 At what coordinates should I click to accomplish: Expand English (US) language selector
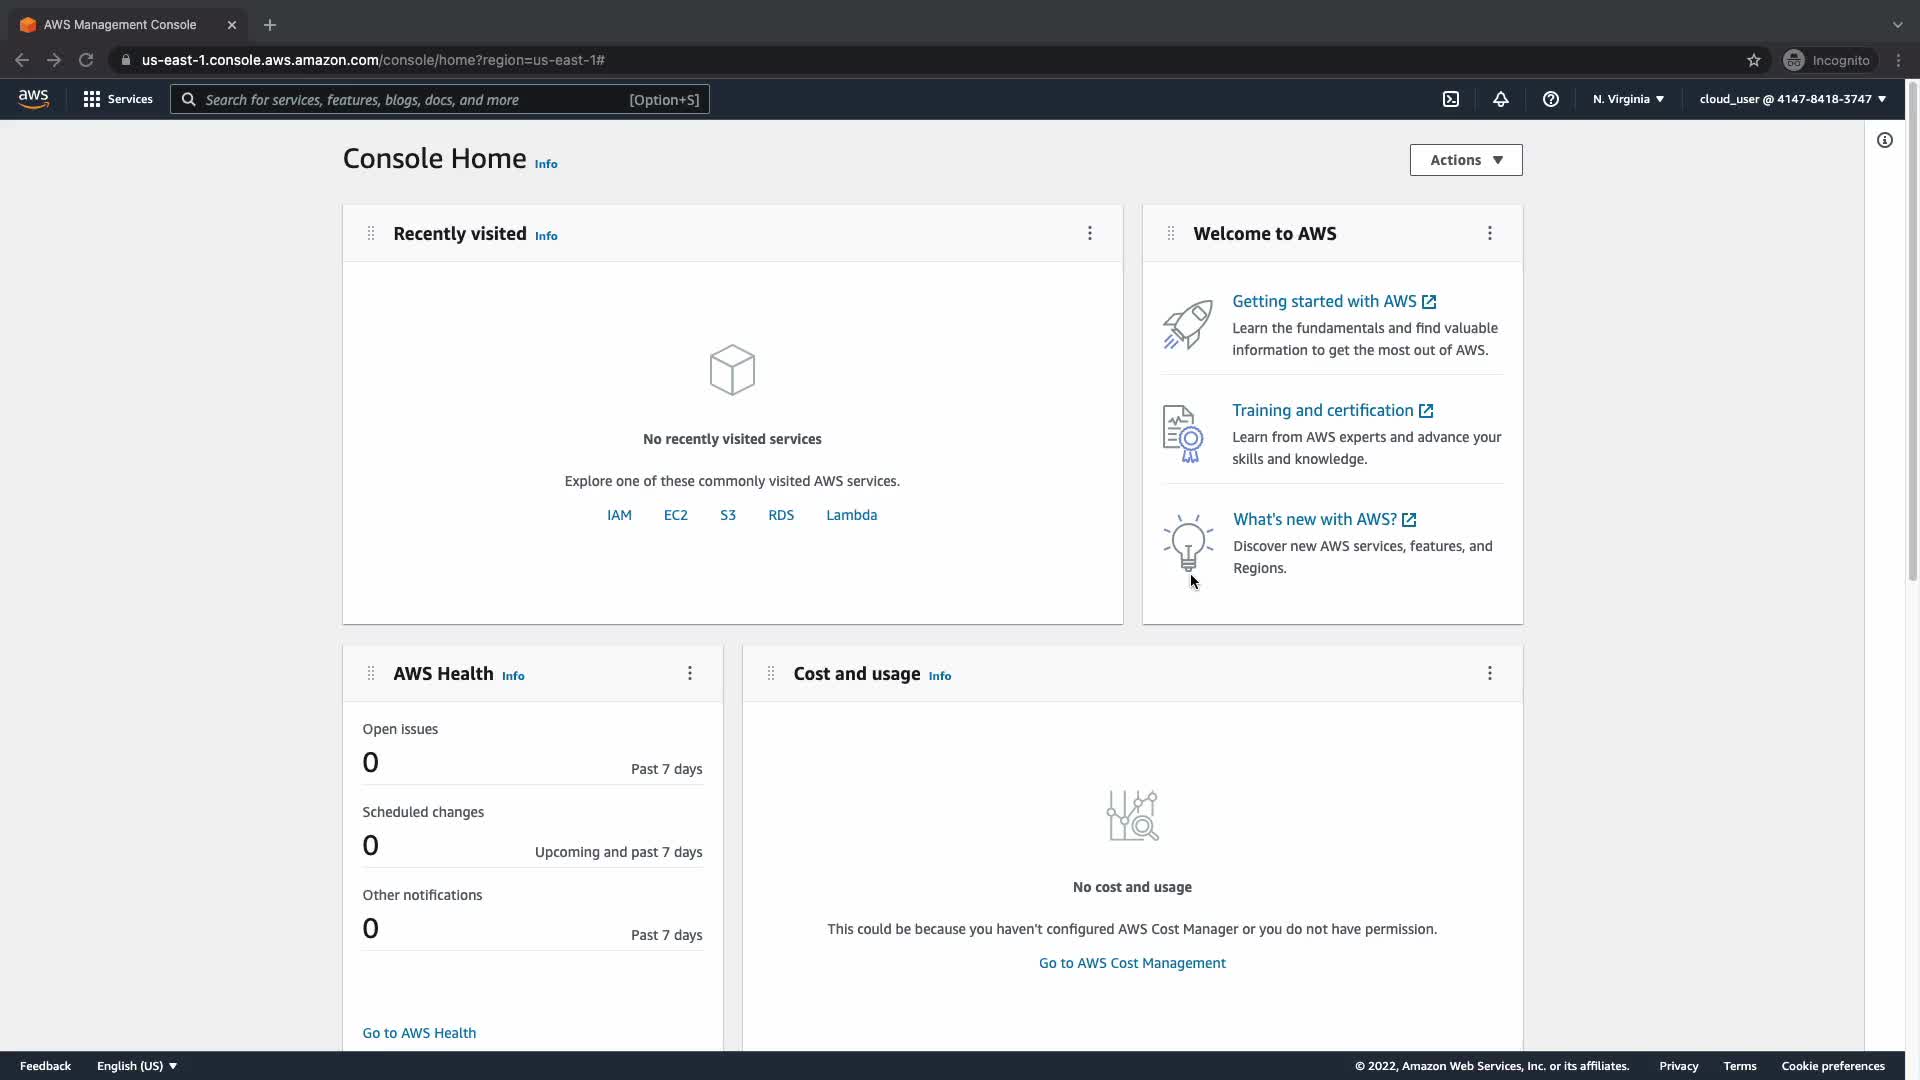point(137,1066)
